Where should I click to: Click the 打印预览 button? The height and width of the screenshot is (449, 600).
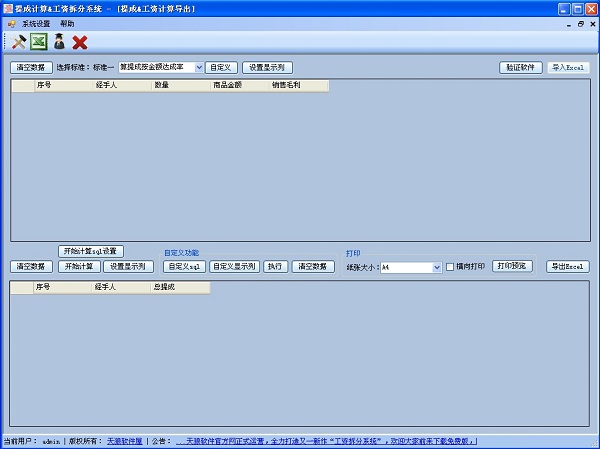512,266
